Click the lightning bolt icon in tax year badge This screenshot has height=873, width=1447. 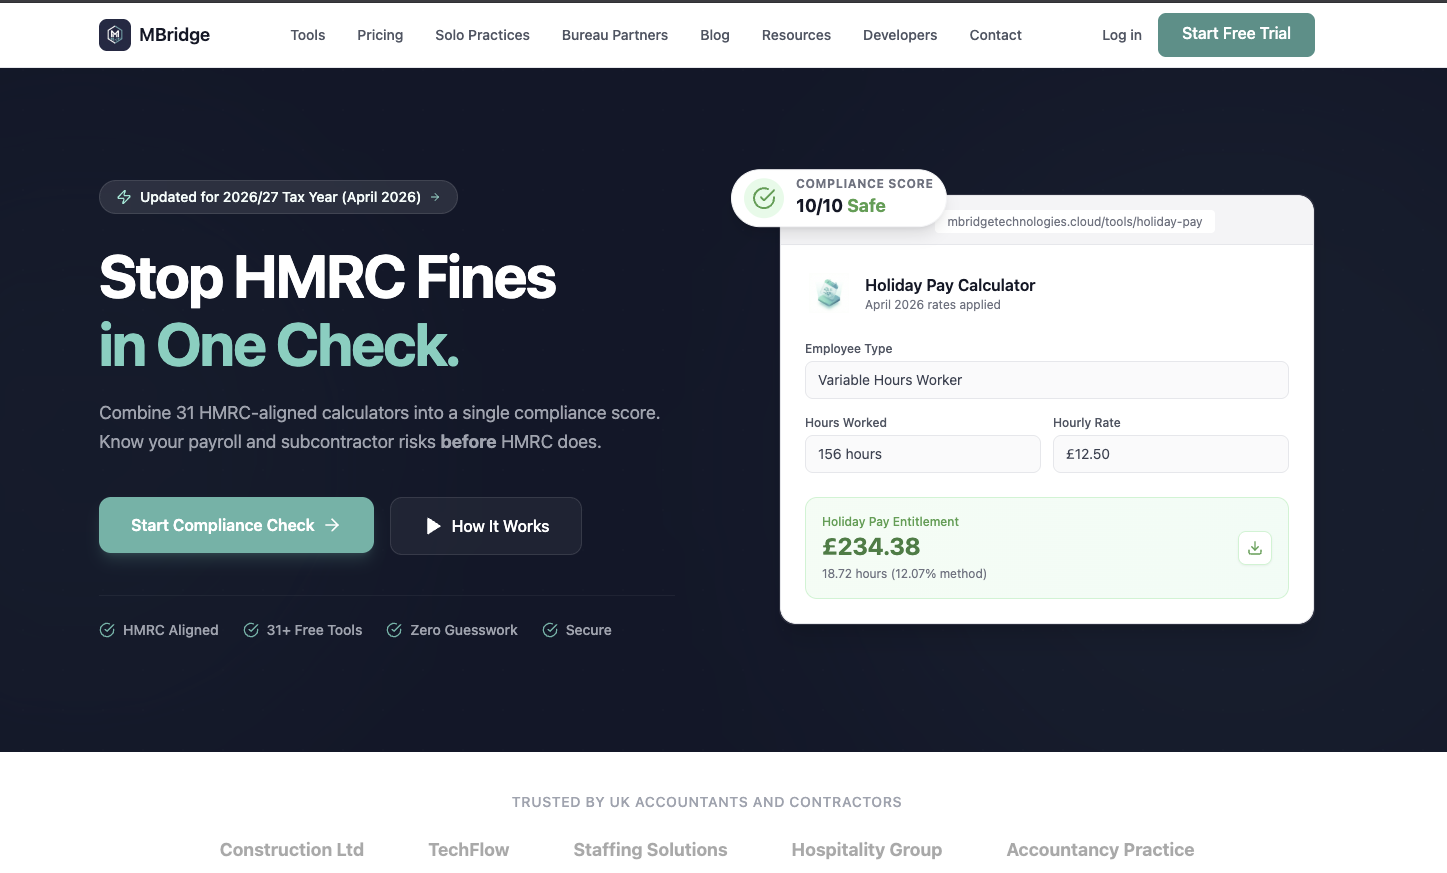point(124,197)
